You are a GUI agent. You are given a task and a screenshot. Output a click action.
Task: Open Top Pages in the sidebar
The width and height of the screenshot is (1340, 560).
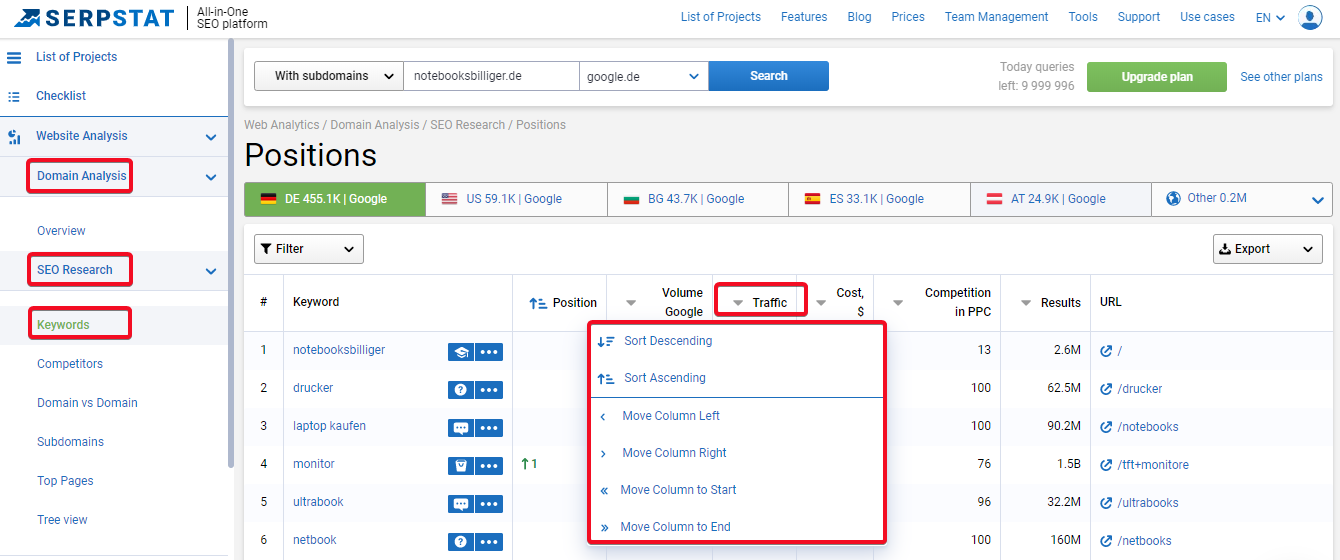pos(65,481)
